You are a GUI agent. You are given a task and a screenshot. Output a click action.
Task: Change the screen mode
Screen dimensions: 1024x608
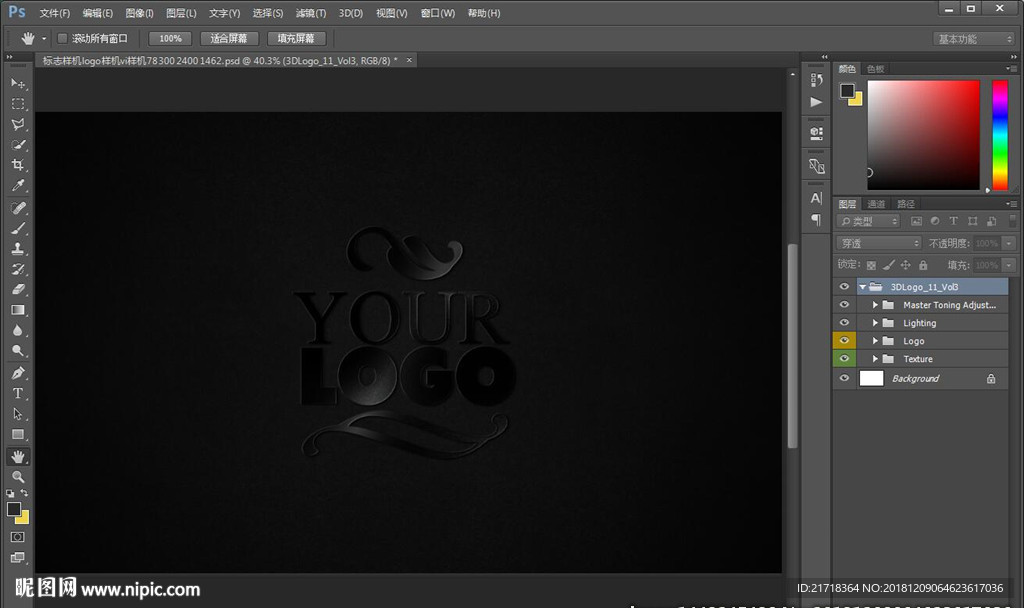(x=18, y=558)
